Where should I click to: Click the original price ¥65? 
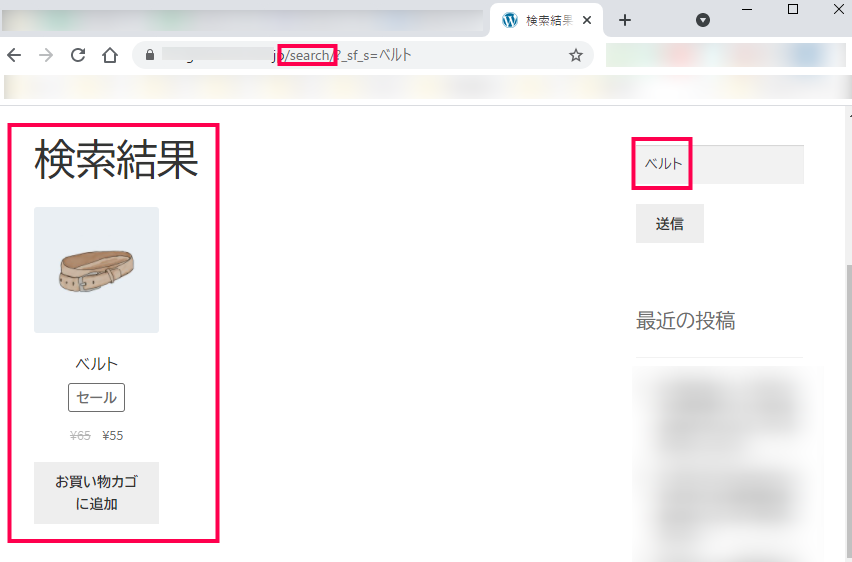click(80, 435)
